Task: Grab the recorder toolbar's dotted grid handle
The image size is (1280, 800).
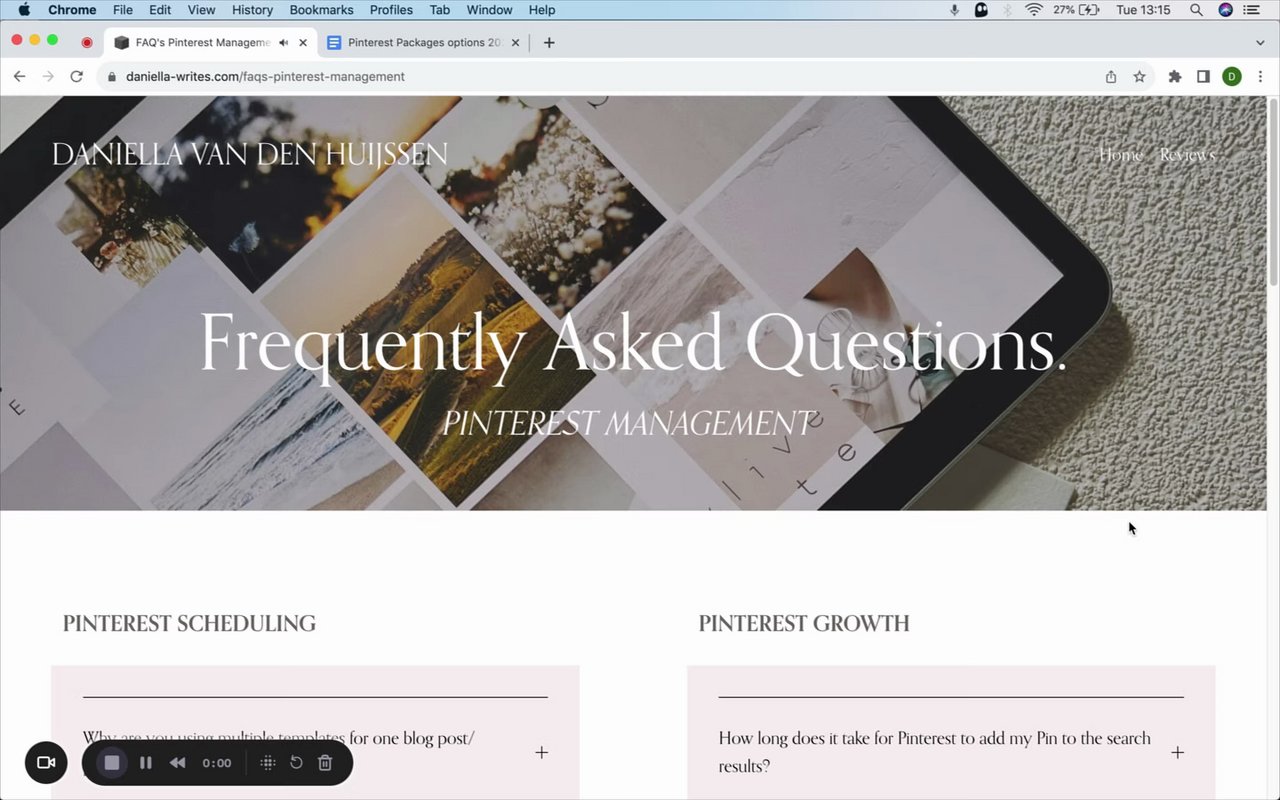Action: pos(267,762)
